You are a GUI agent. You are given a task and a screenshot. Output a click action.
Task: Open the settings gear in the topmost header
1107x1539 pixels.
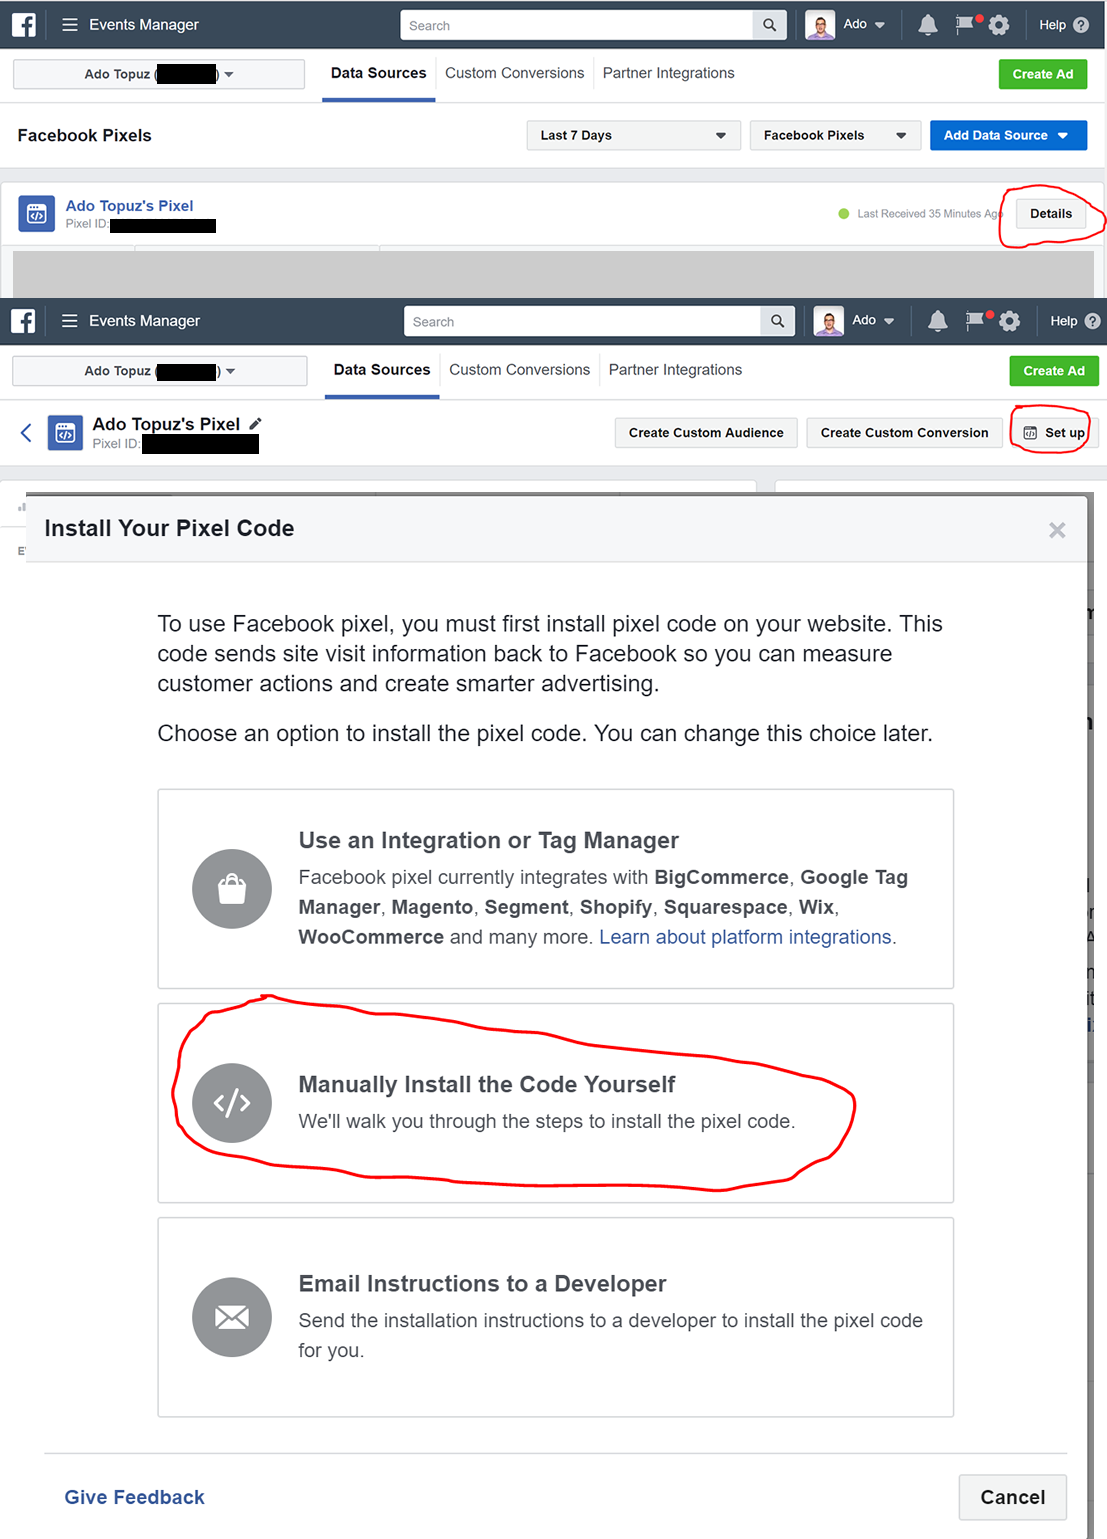999,25
